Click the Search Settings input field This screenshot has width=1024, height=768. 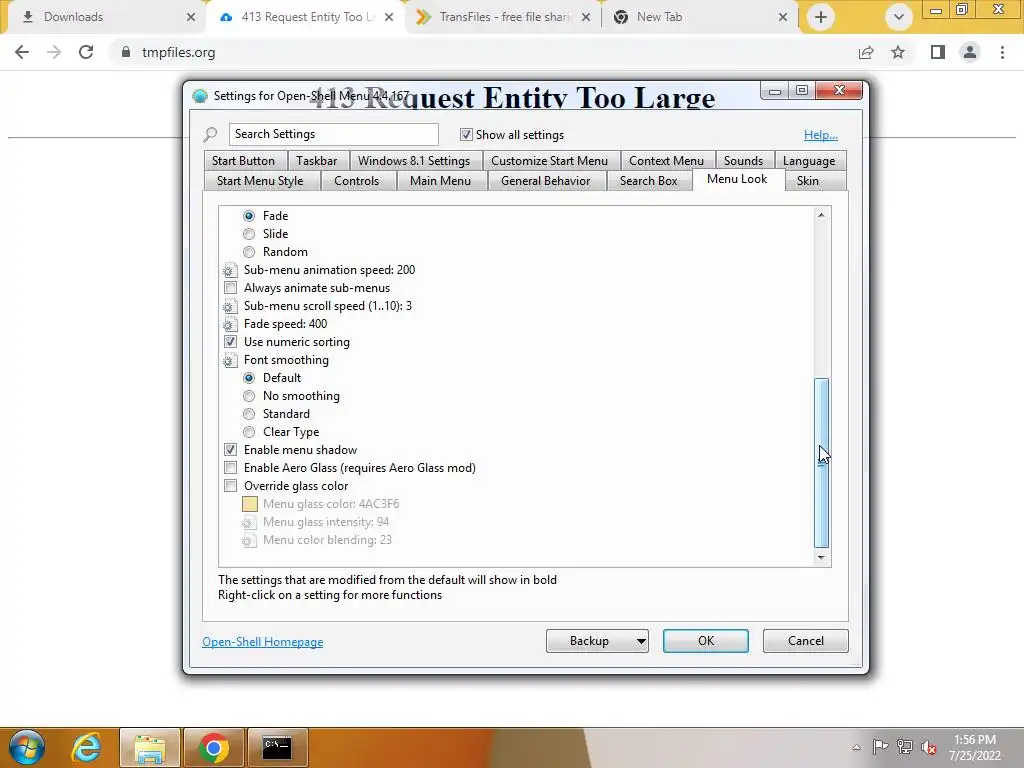[334, 135]
